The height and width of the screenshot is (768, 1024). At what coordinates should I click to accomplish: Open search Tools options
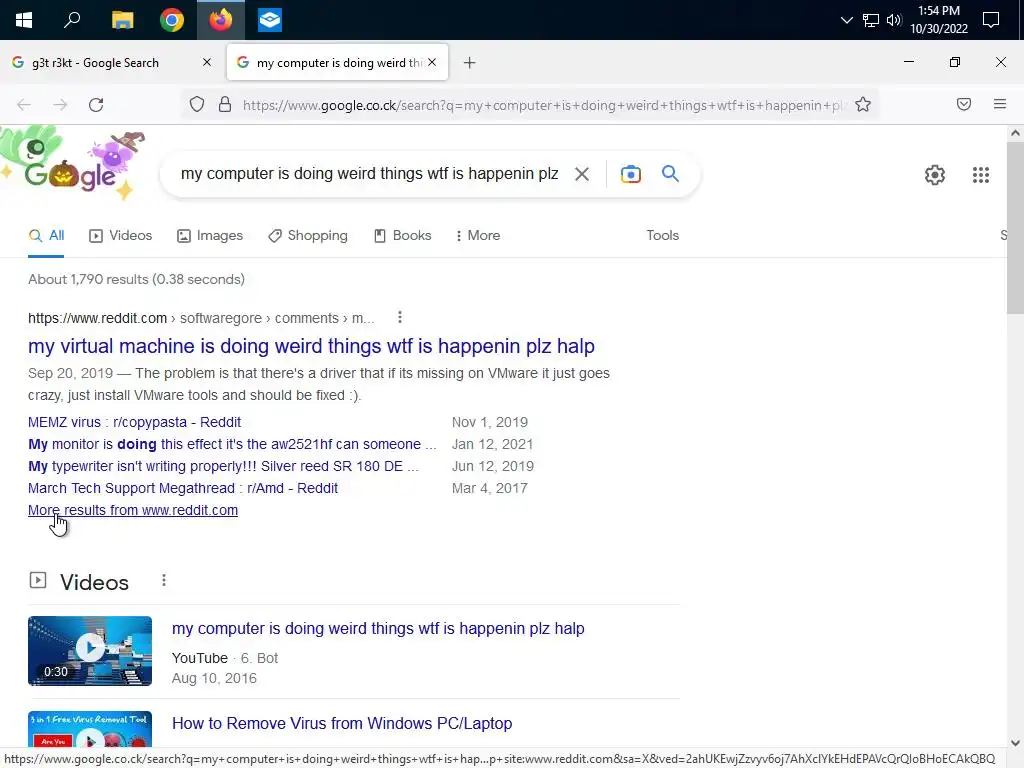point(662,236)
